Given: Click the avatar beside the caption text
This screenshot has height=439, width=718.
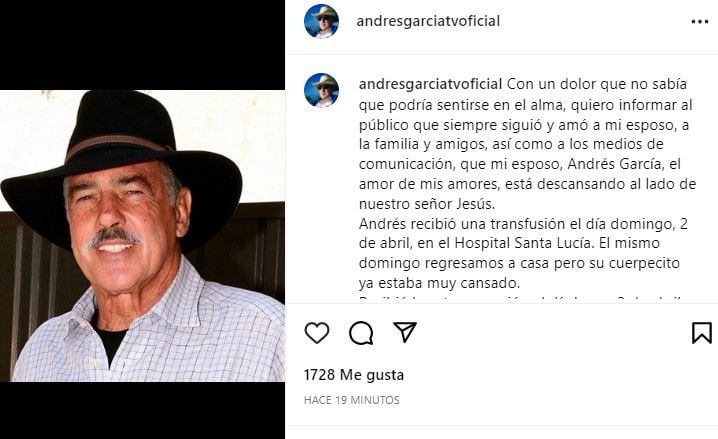Looking at the screenshot, I should 321,90.
